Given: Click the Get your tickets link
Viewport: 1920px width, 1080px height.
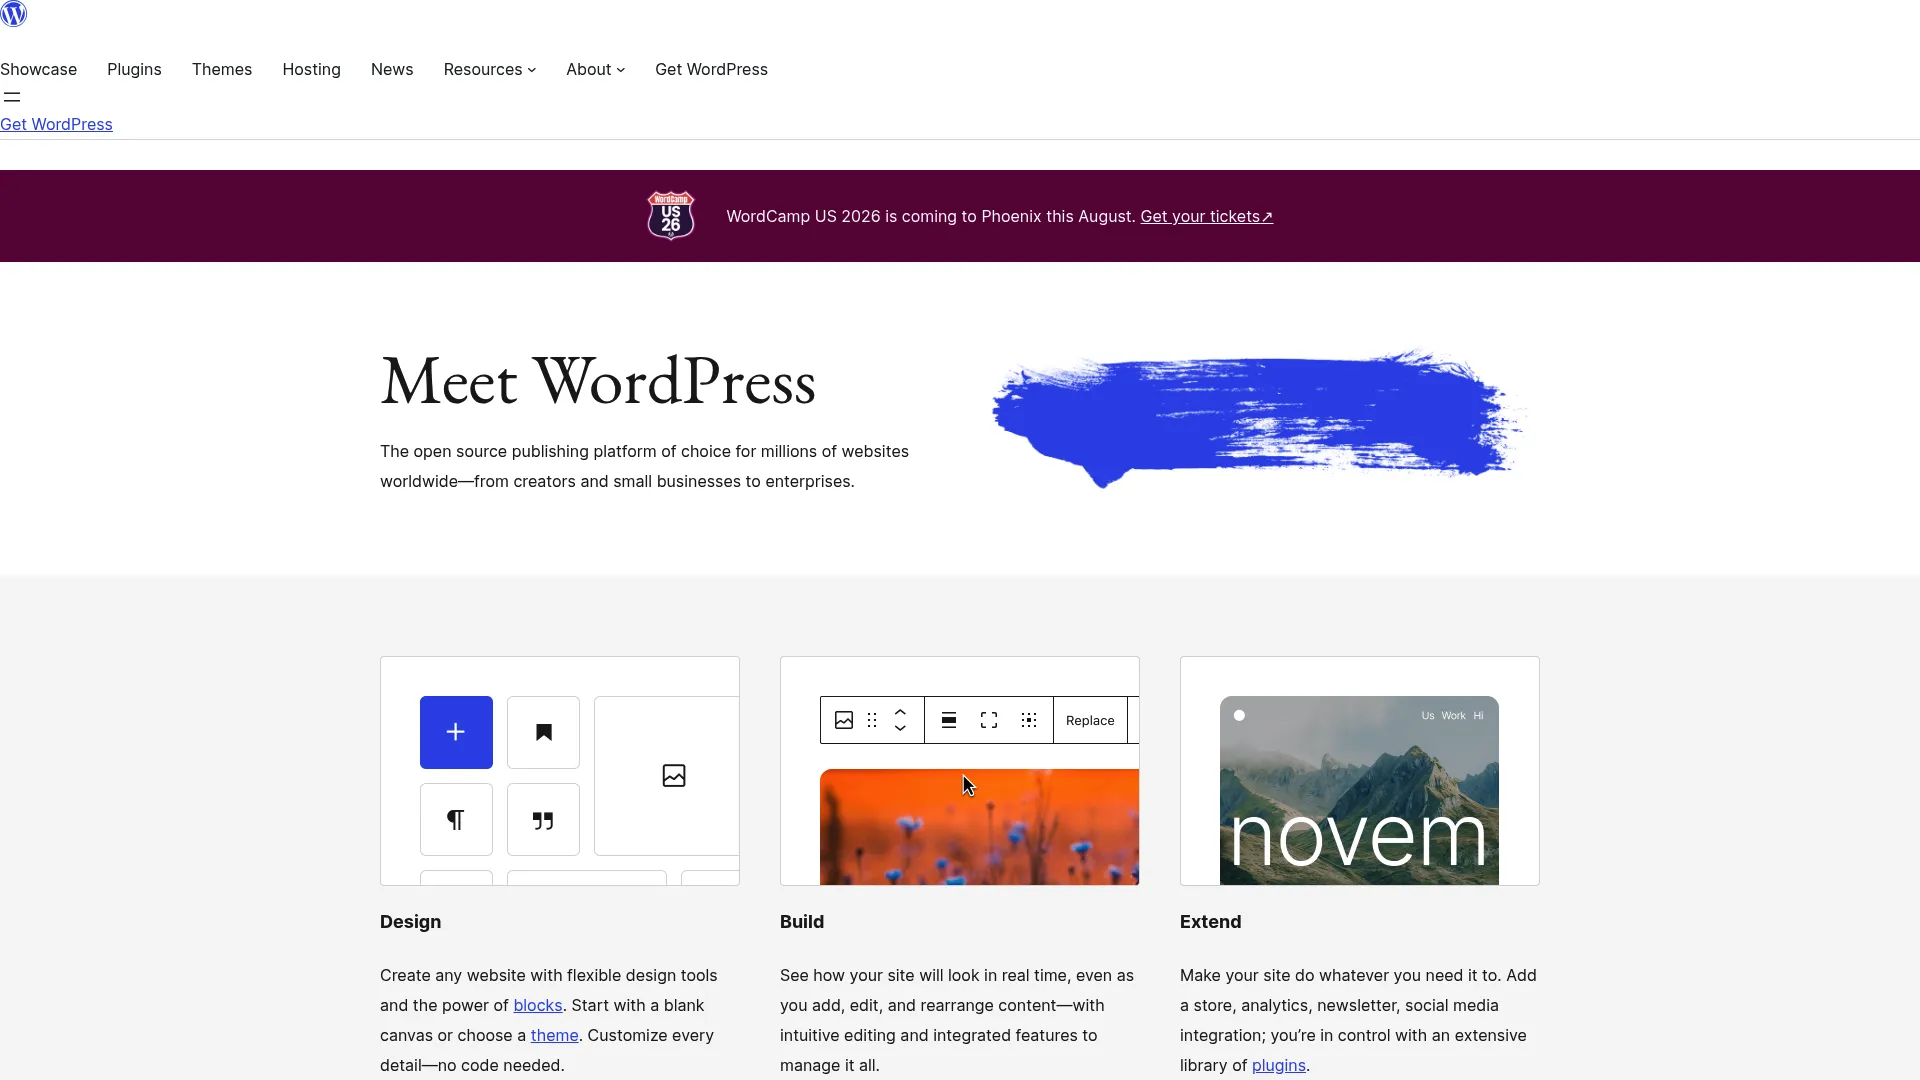Looking at the screenshot, I should [1206, 216].
